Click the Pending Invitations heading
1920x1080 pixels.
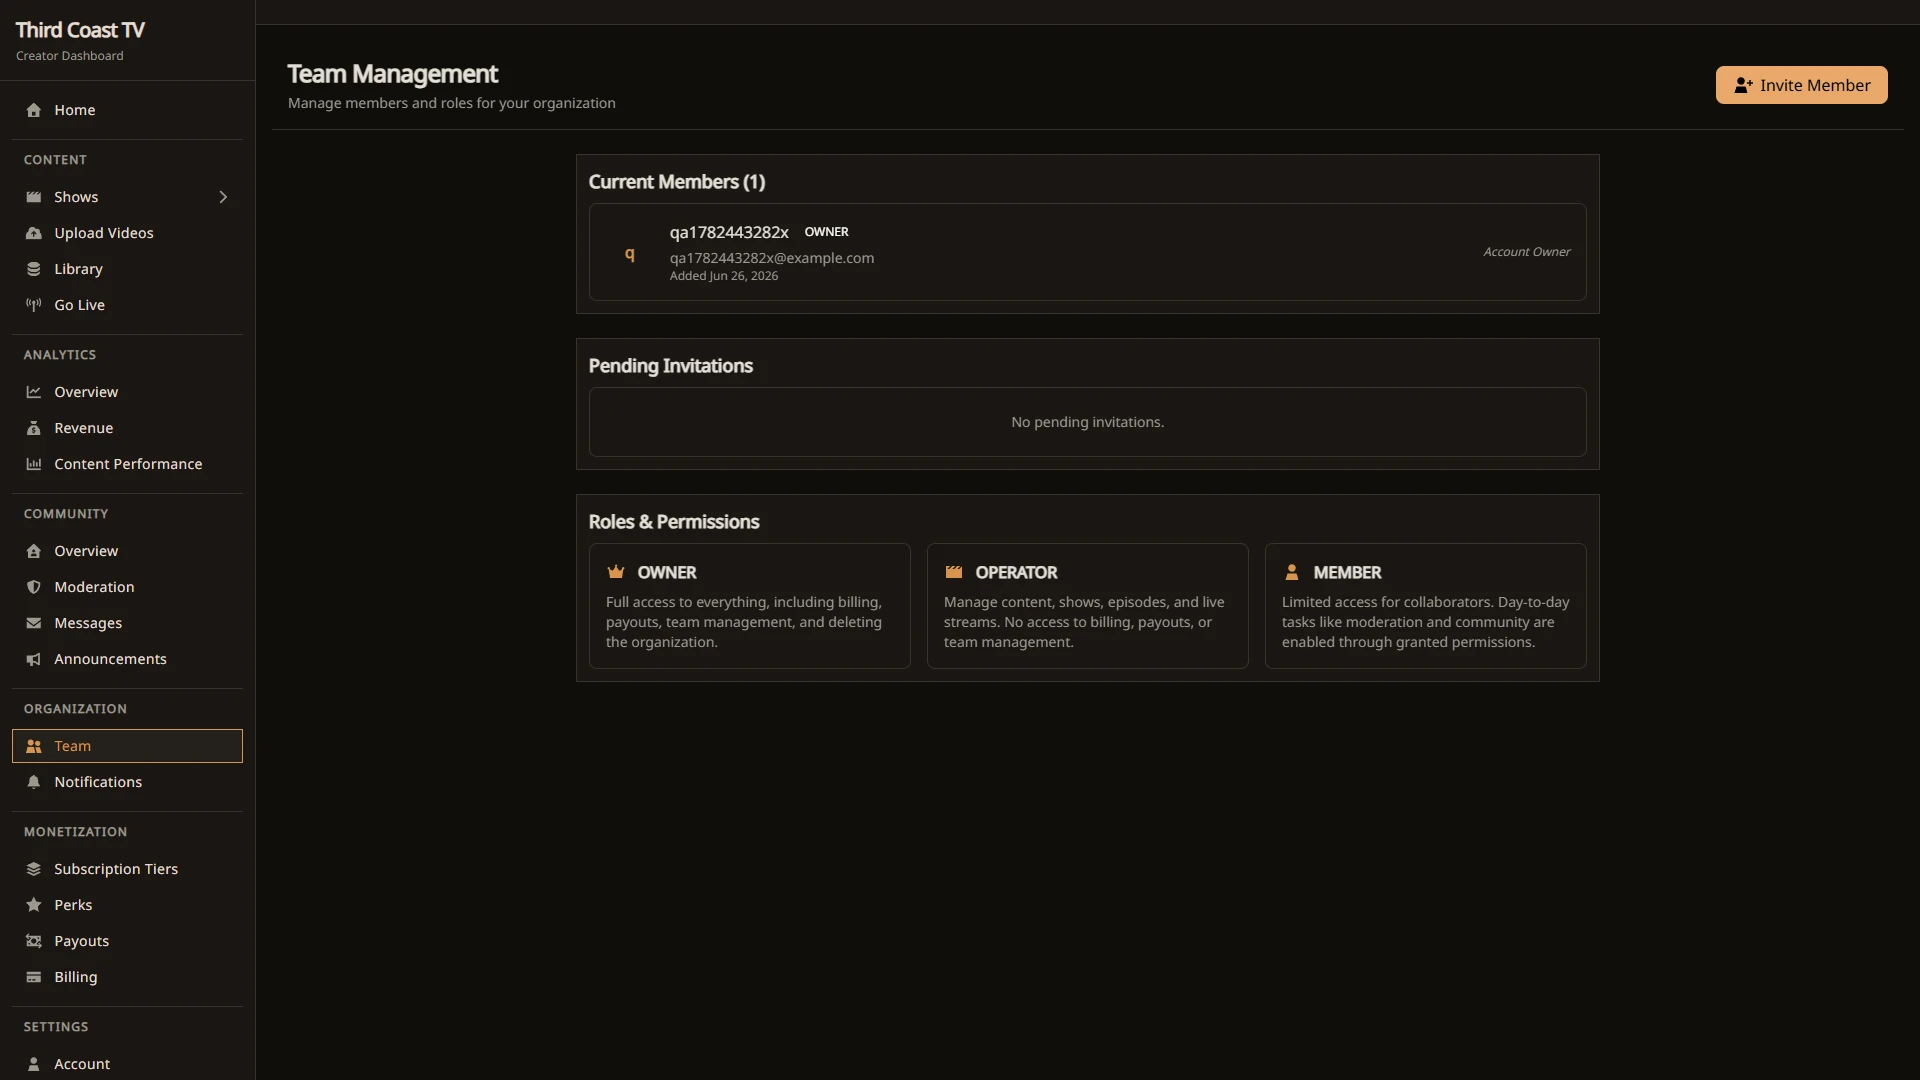click(x=670, y=366)
